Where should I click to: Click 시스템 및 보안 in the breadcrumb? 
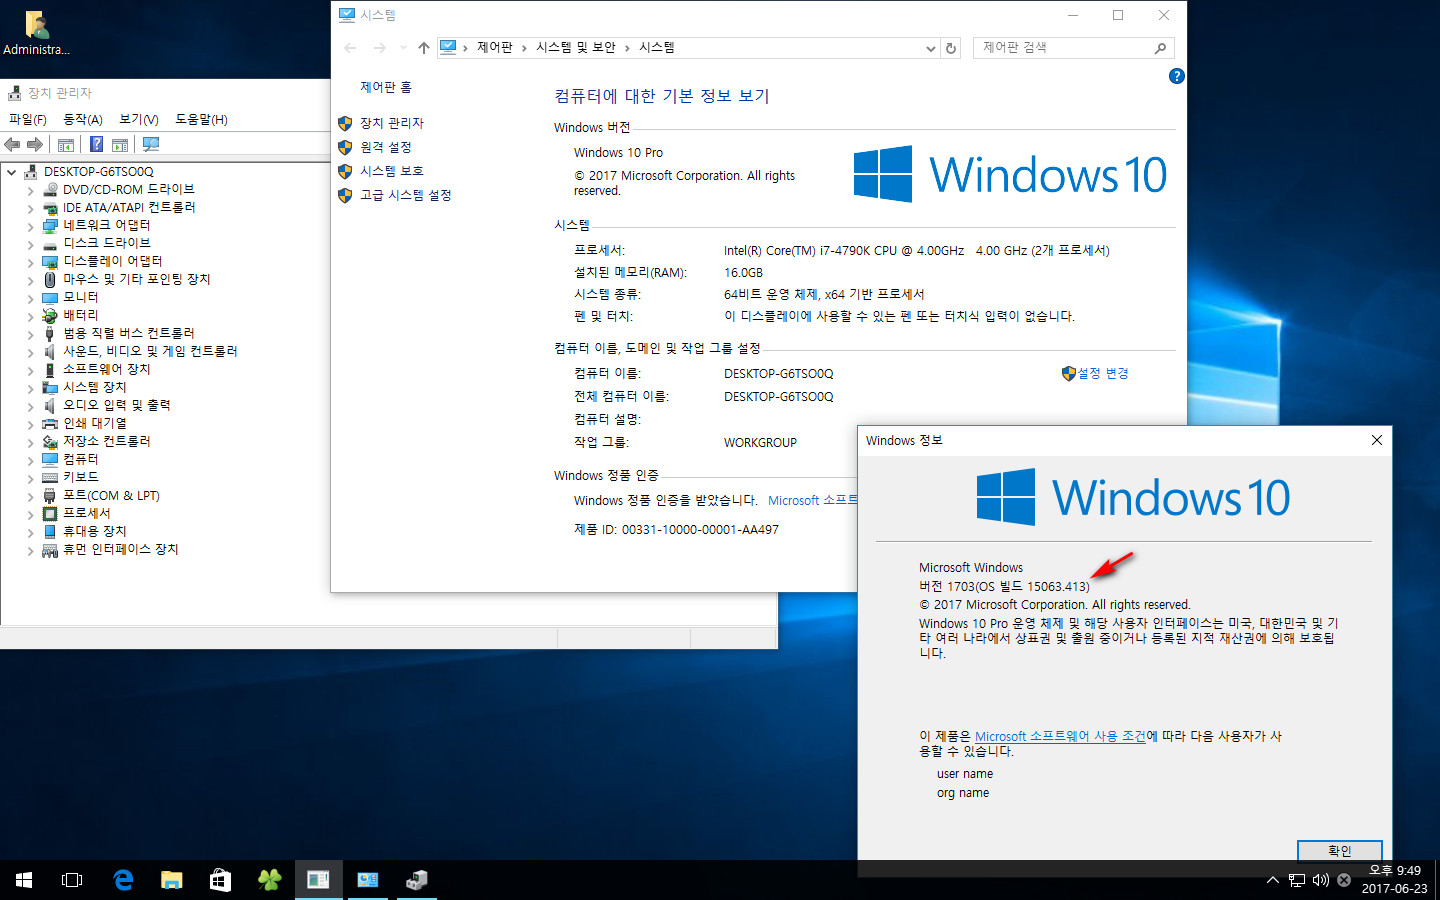point(575,47)
